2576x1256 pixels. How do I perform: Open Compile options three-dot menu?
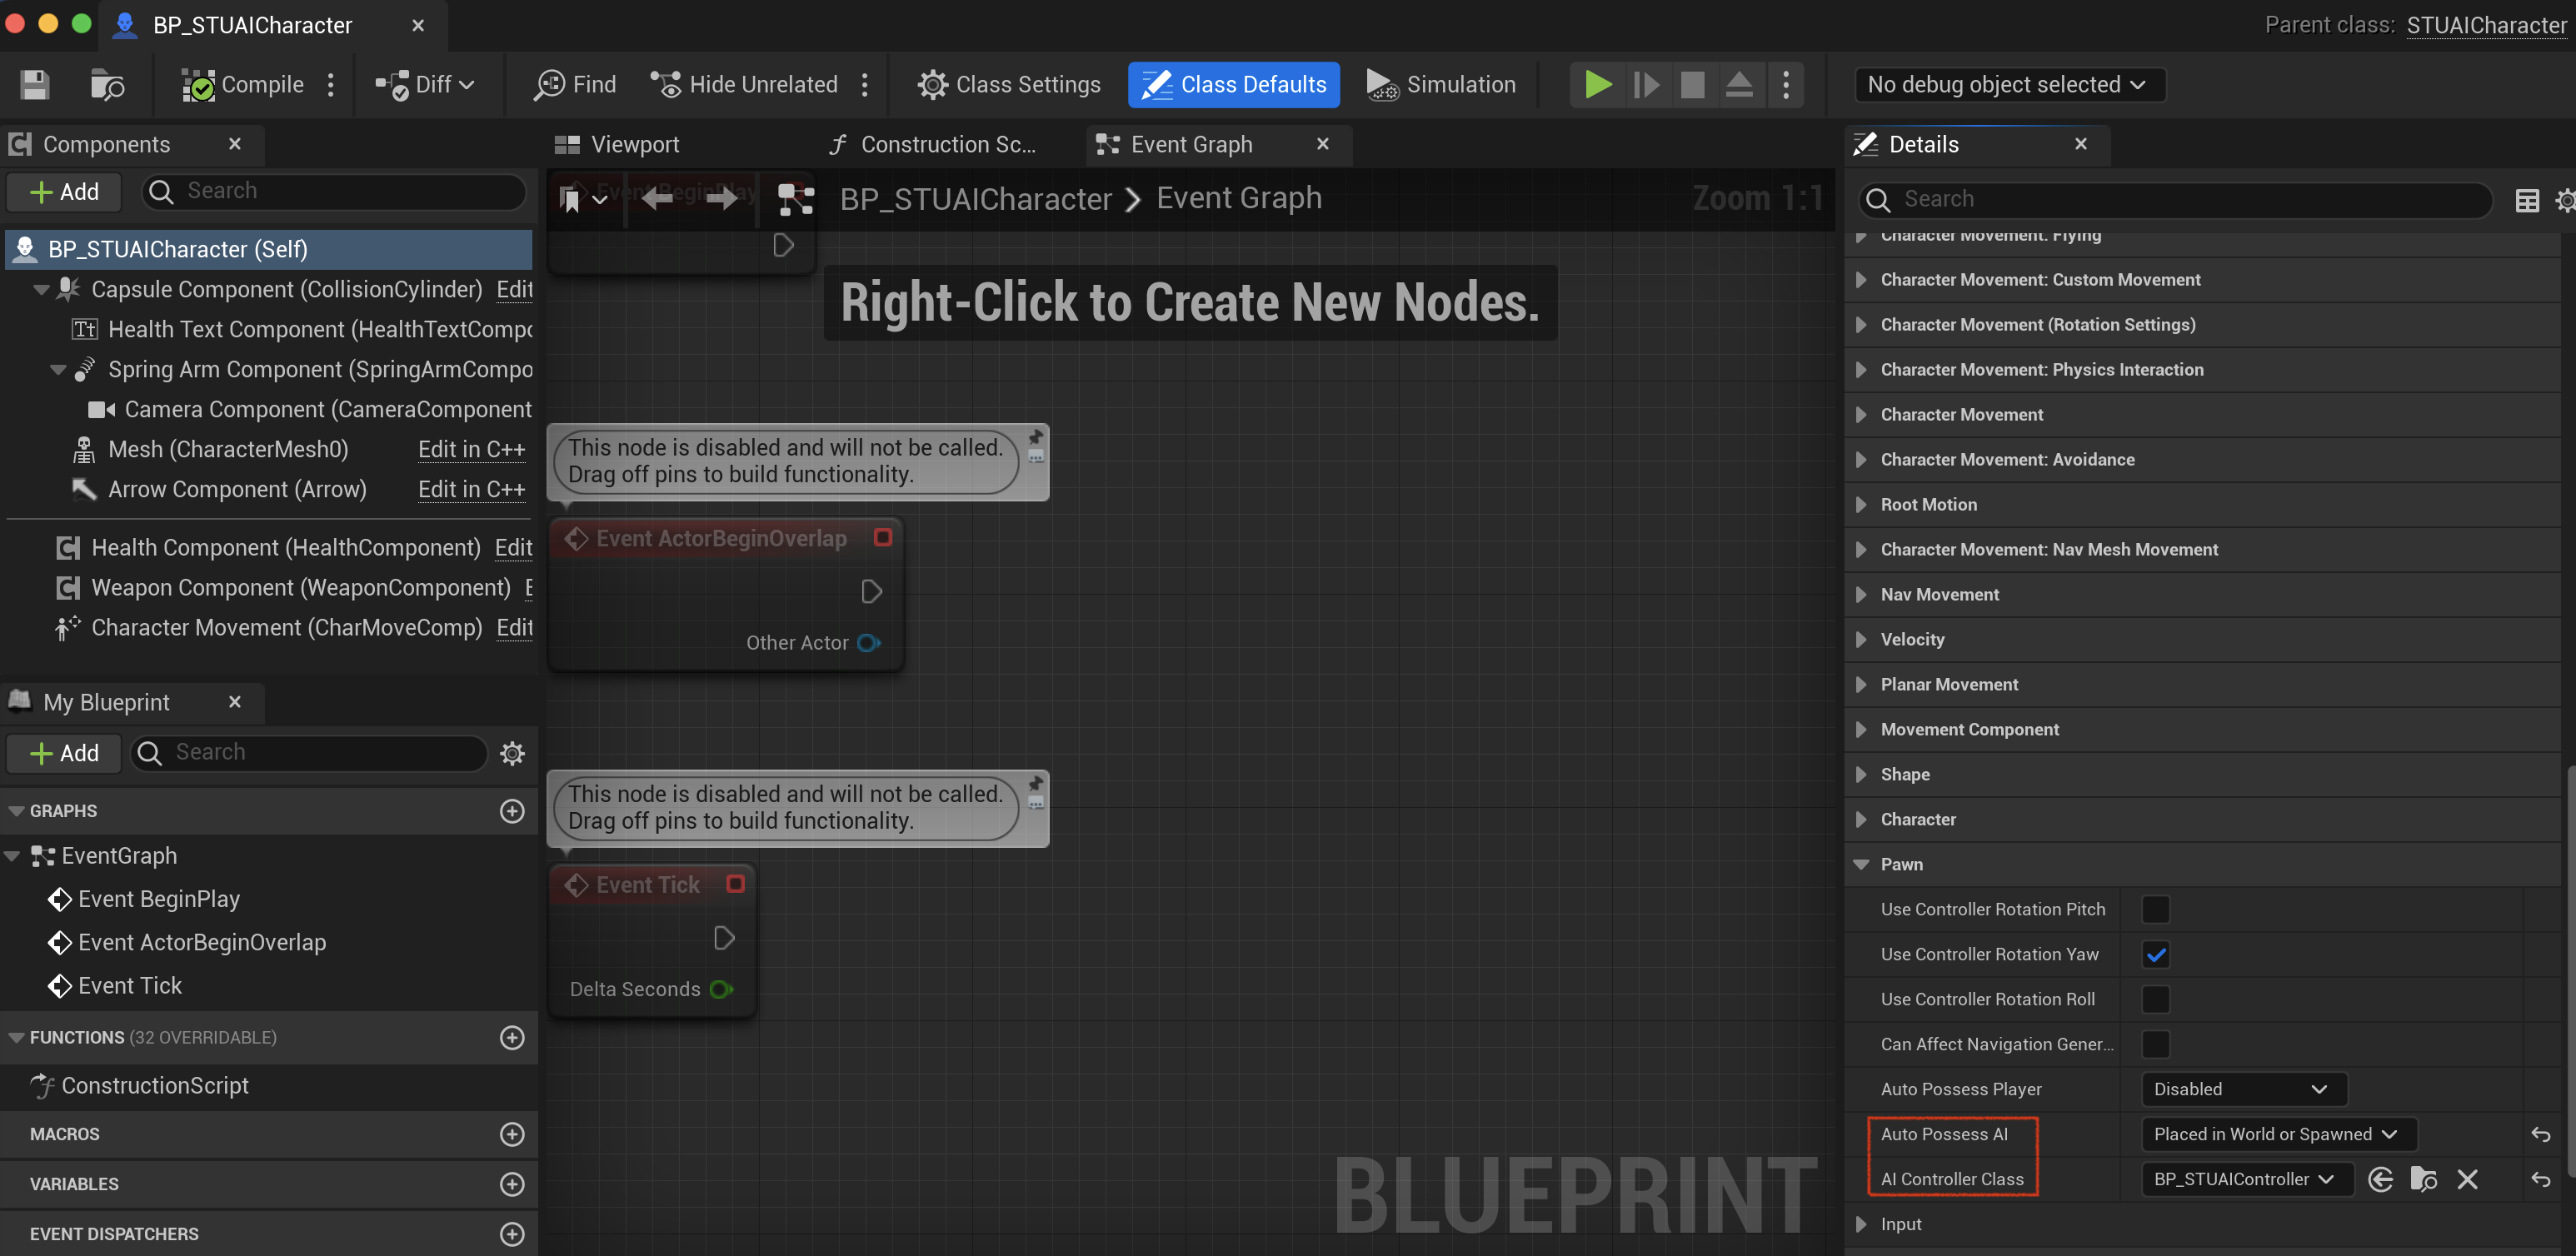click(331, 85)
